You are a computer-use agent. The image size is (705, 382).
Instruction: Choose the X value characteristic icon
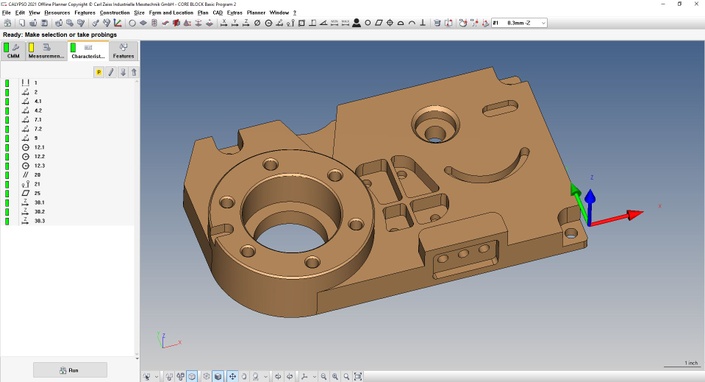[x=223, y=23]
